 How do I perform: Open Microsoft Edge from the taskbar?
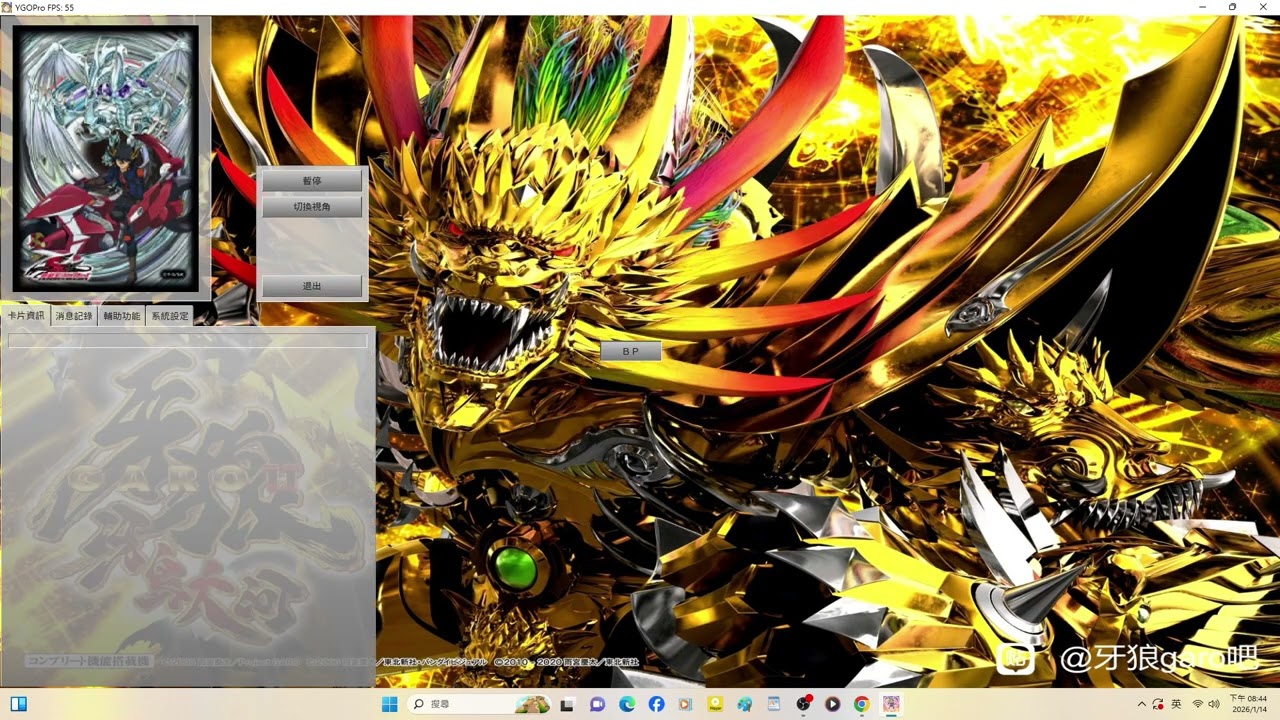tap(627, 704)
